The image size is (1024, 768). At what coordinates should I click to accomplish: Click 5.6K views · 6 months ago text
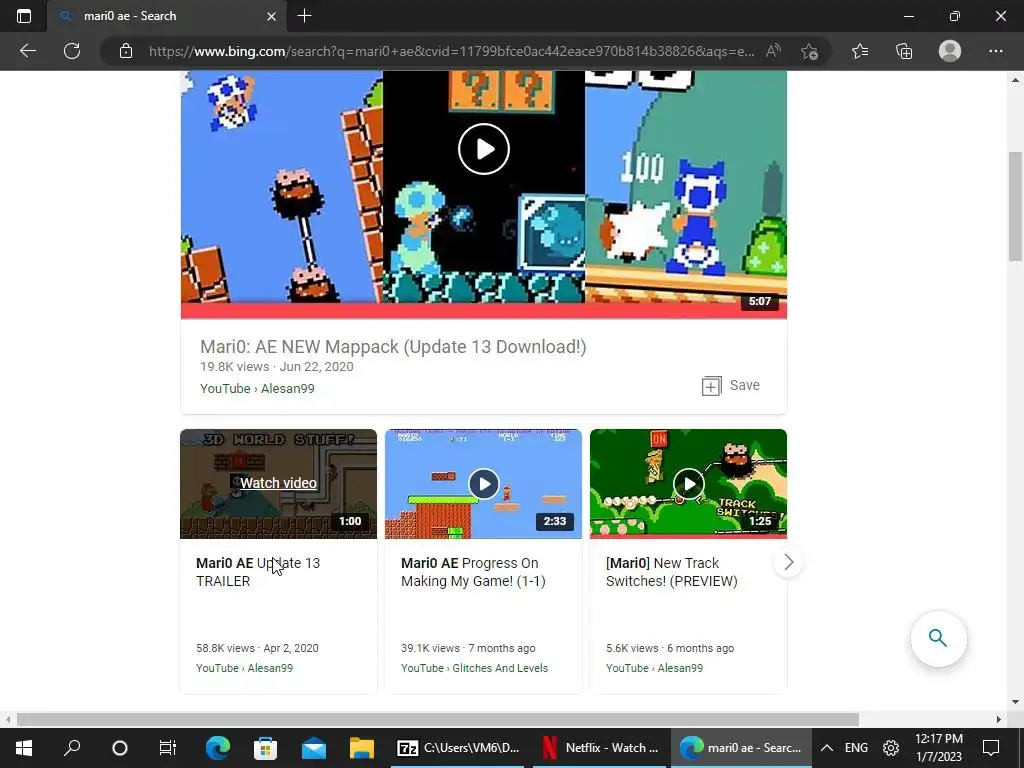pos(670,648)
